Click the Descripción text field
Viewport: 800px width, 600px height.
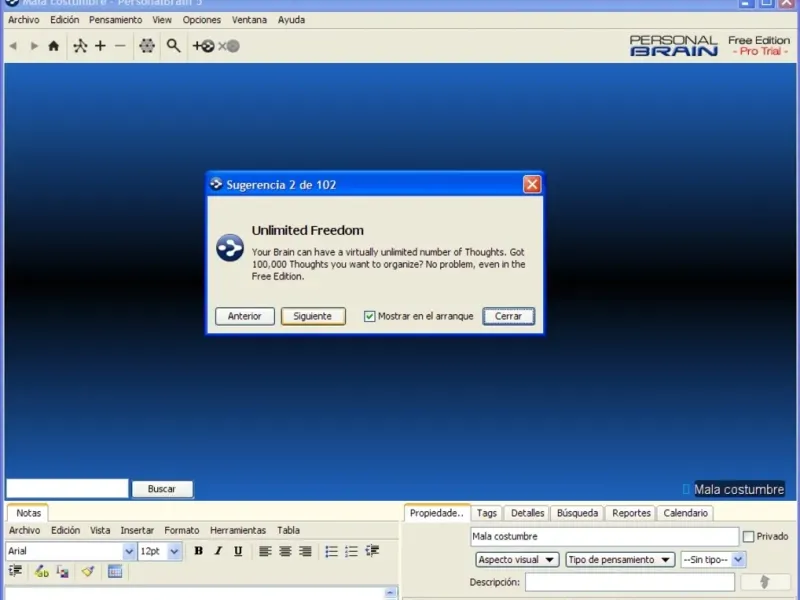(629, 582)
